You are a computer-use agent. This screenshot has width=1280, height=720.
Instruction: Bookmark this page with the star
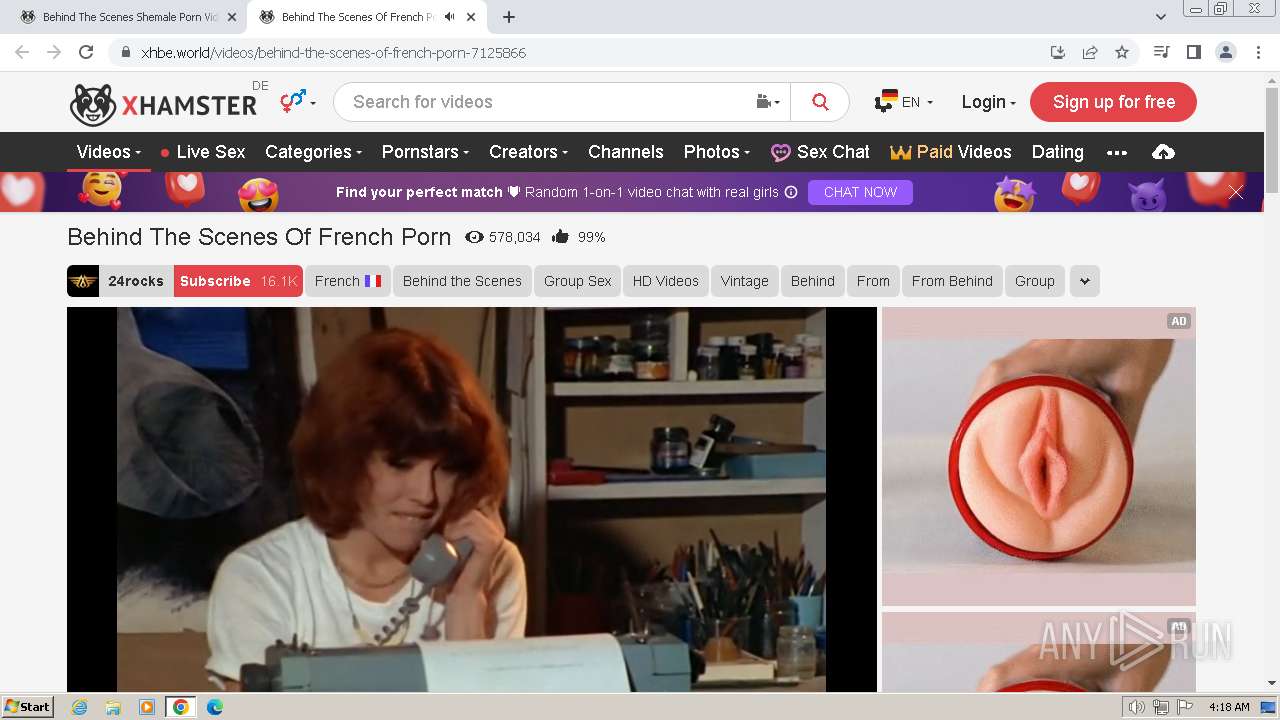pos(1122,53)
